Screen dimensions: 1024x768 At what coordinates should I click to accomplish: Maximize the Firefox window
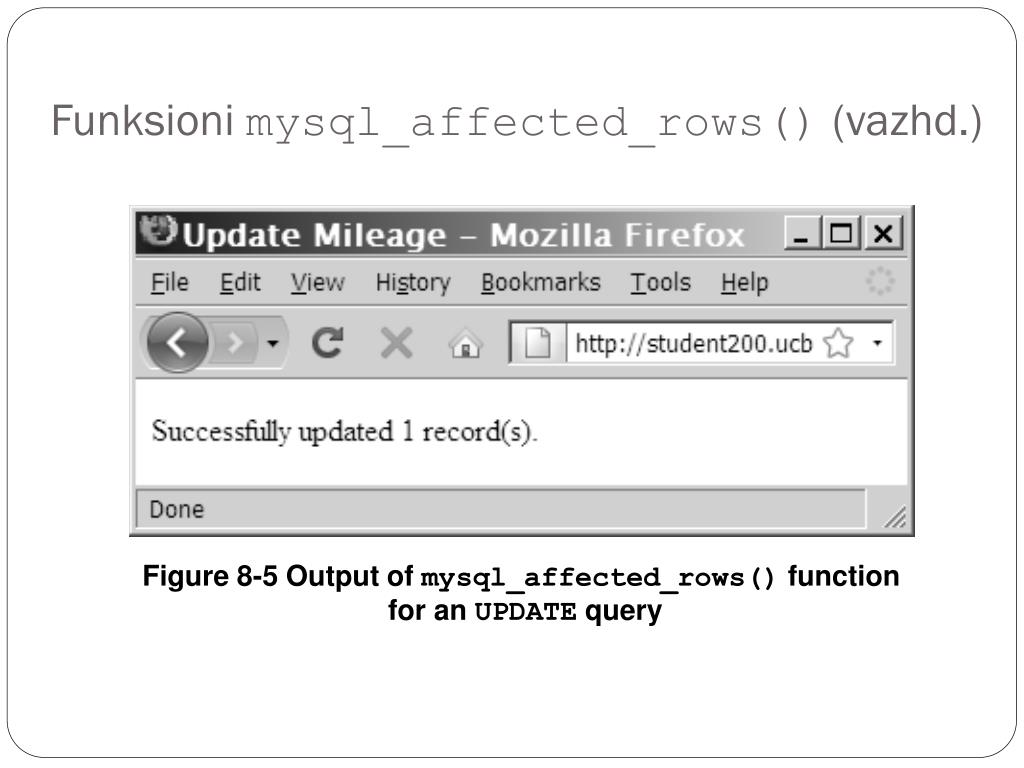(841, 232)
